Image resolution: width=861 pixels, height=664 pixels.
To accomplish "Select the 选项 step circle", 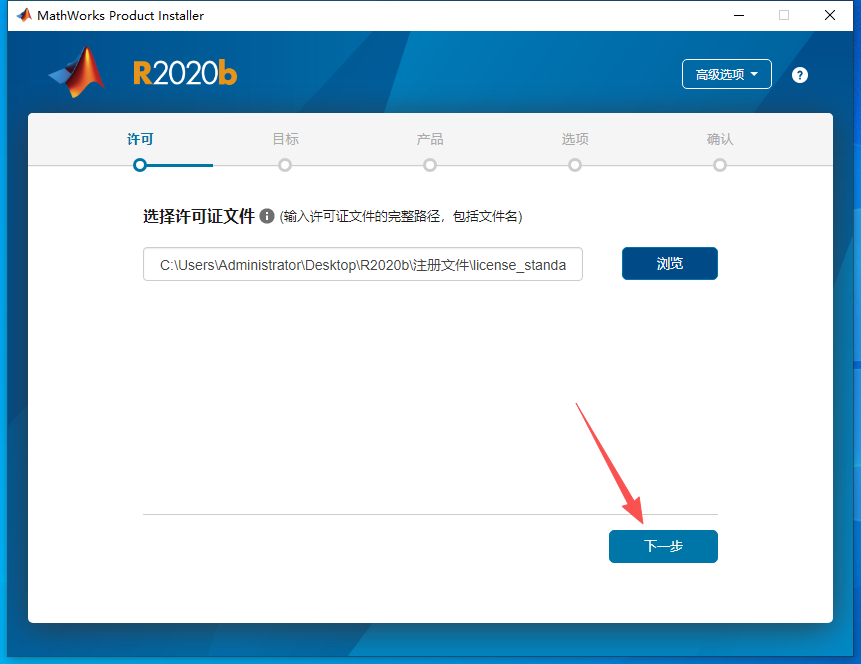I will click(575, 164).
